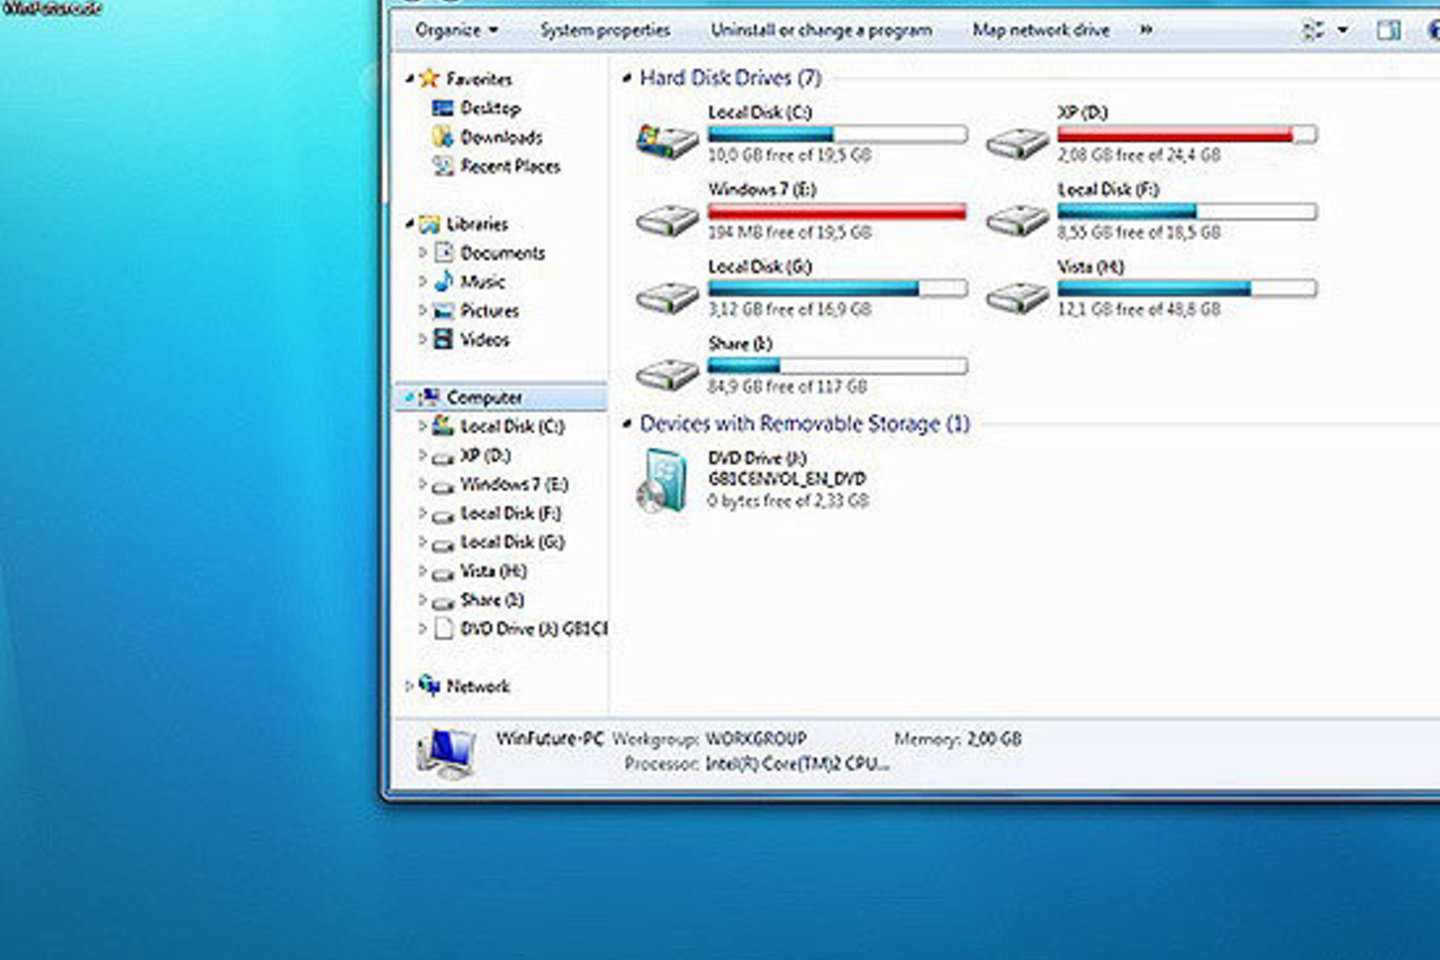Select Share (I:) in the navigation tree
The image size is (1440, 960).
point(492,600)
